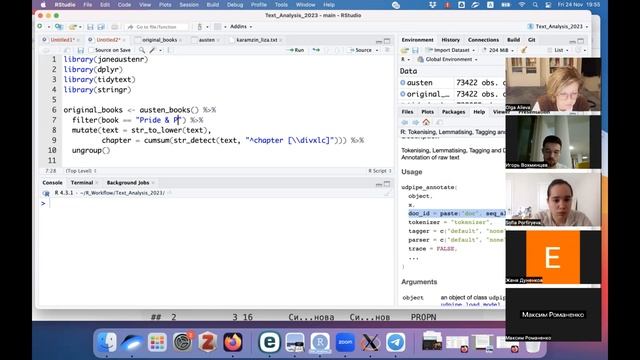
Task: Click the save all documents icon
Action: [100, 27]
